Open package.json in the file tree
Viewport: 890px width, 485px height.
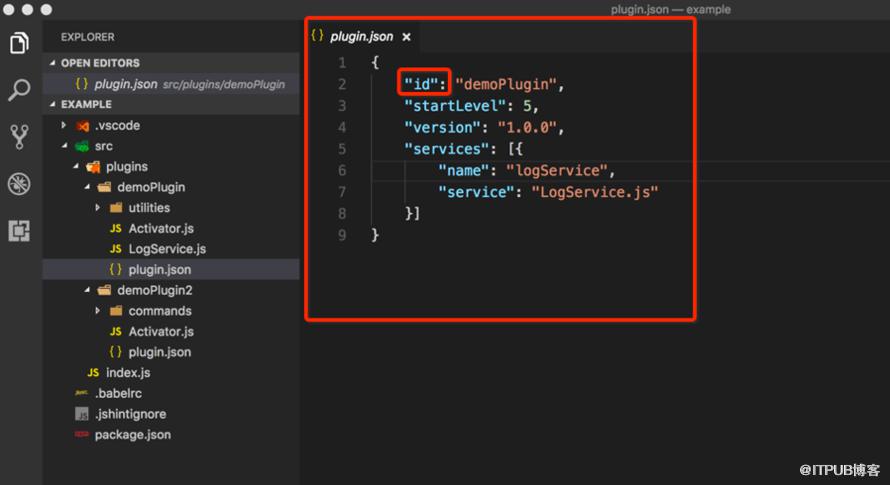tap(133, 434)
